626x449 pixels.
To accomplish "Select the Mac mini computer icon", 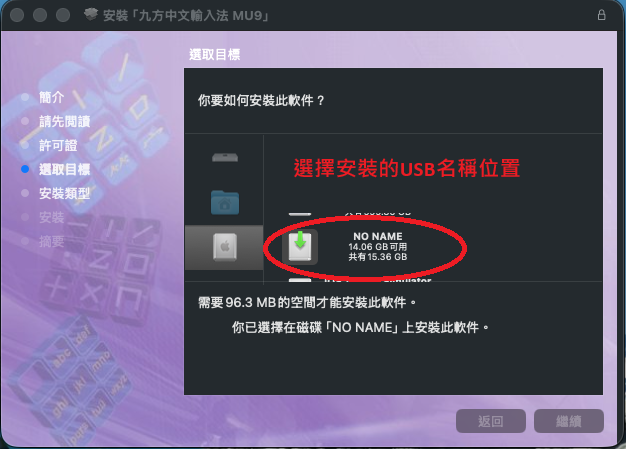I will (225, 158).
